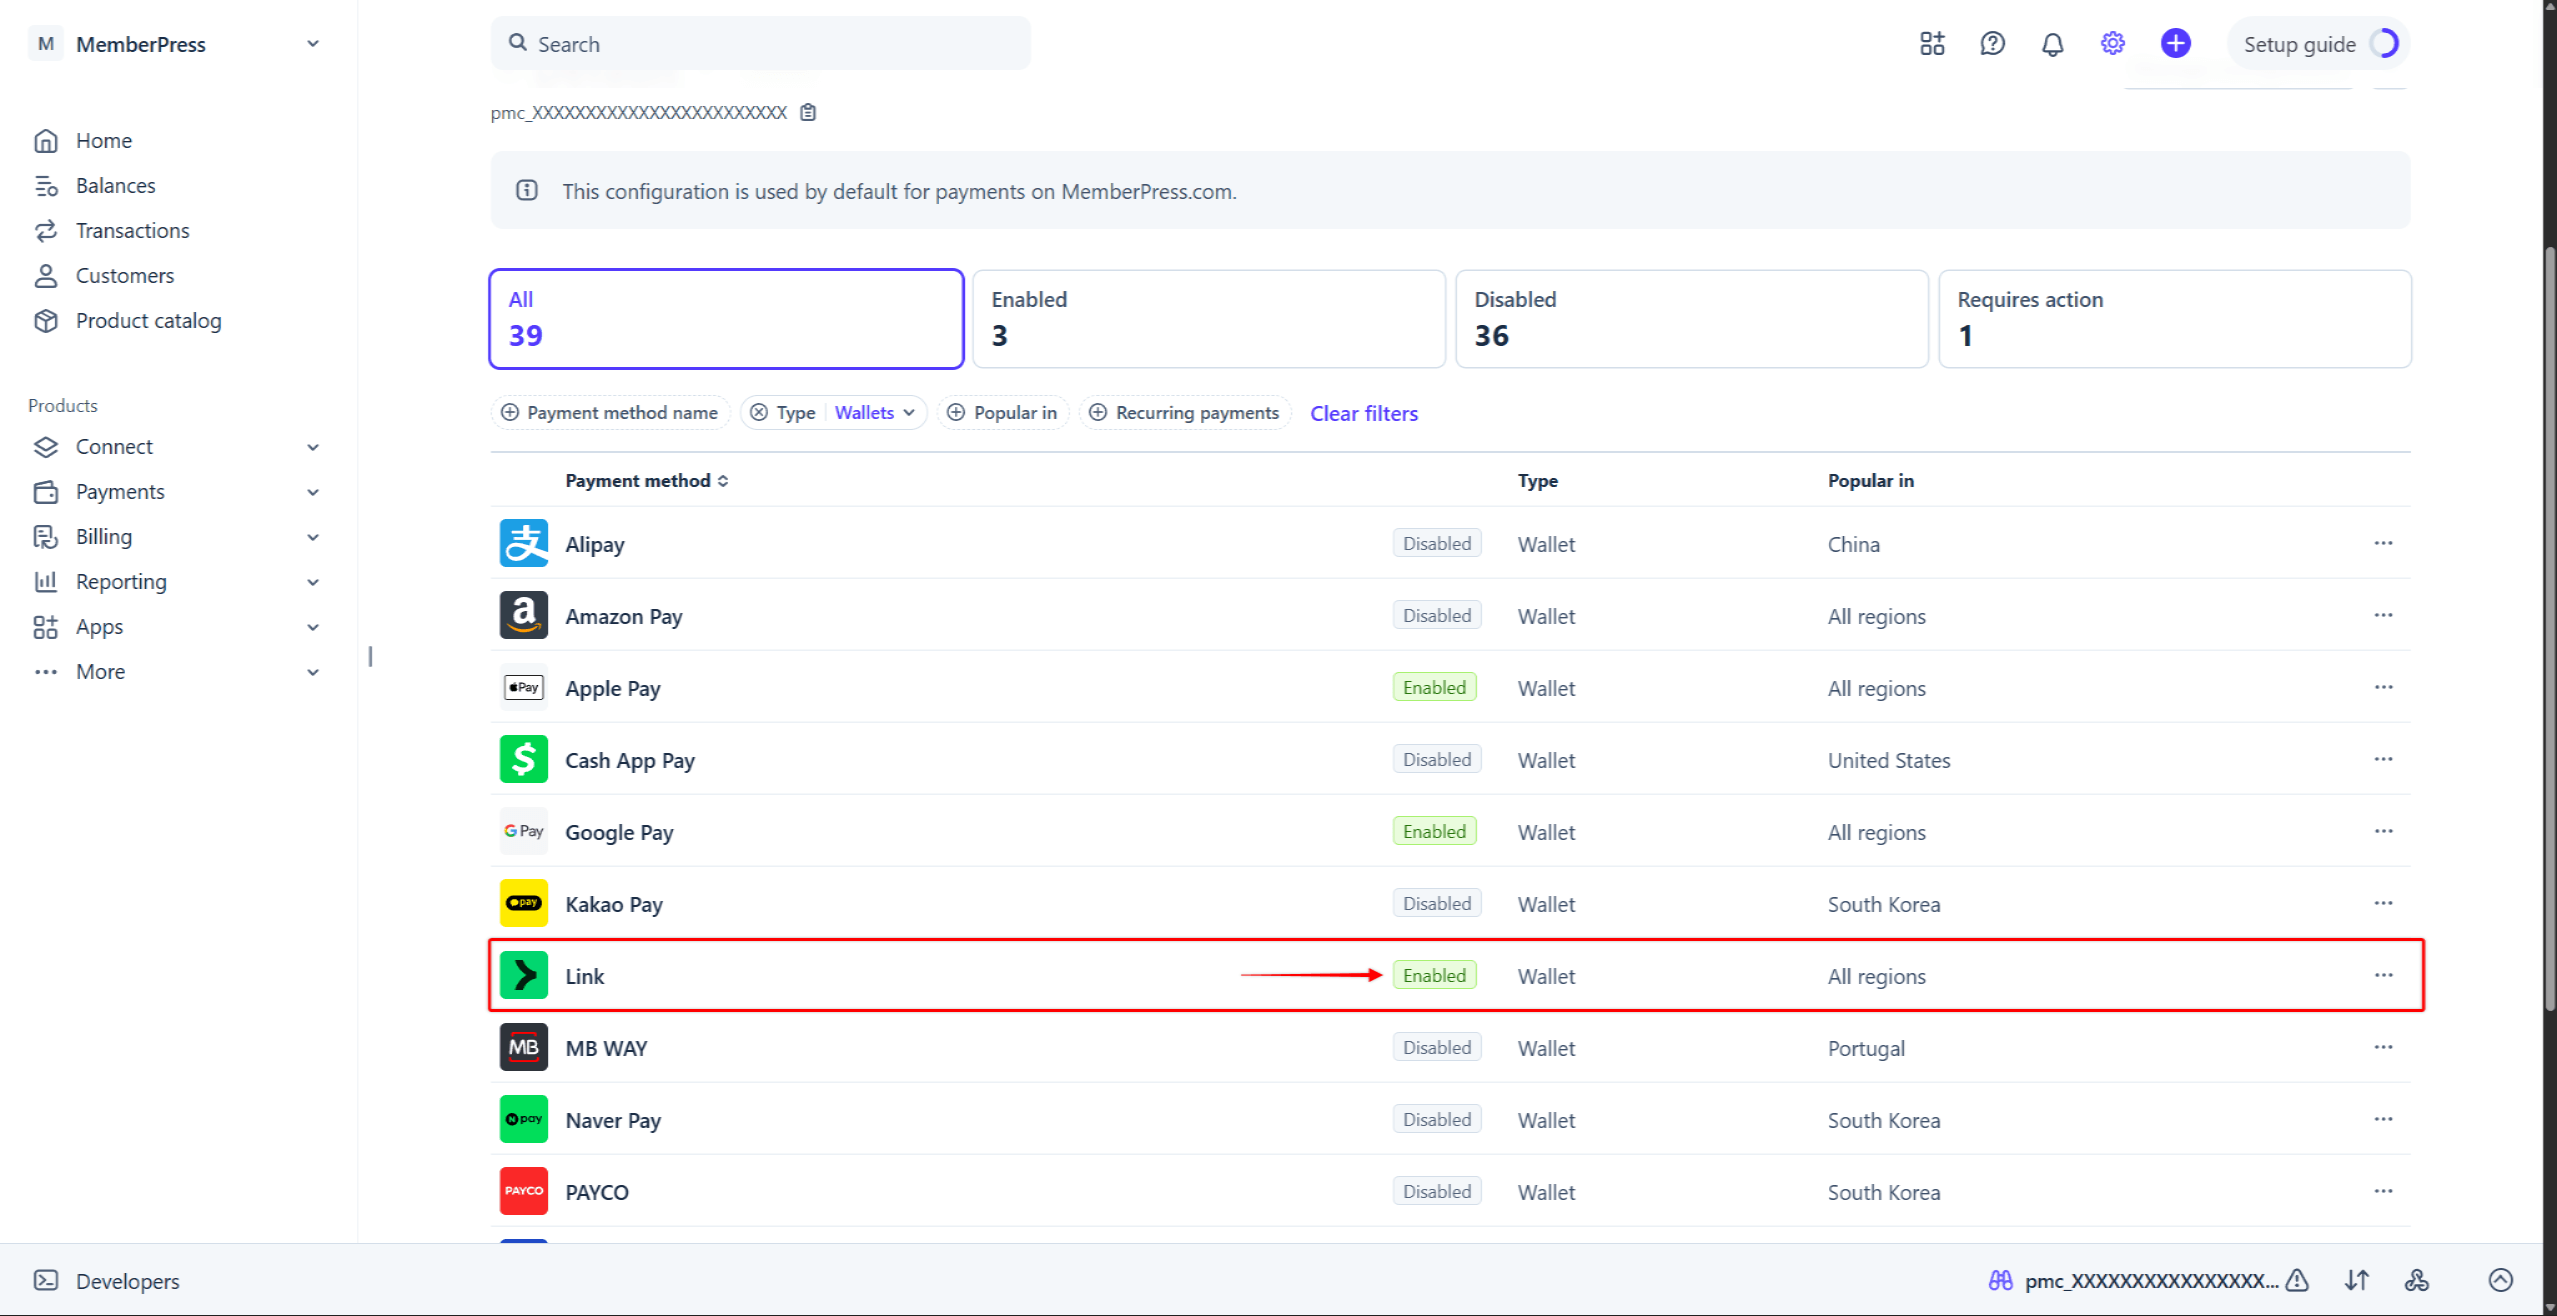Open the help question mark icon

1992,44
